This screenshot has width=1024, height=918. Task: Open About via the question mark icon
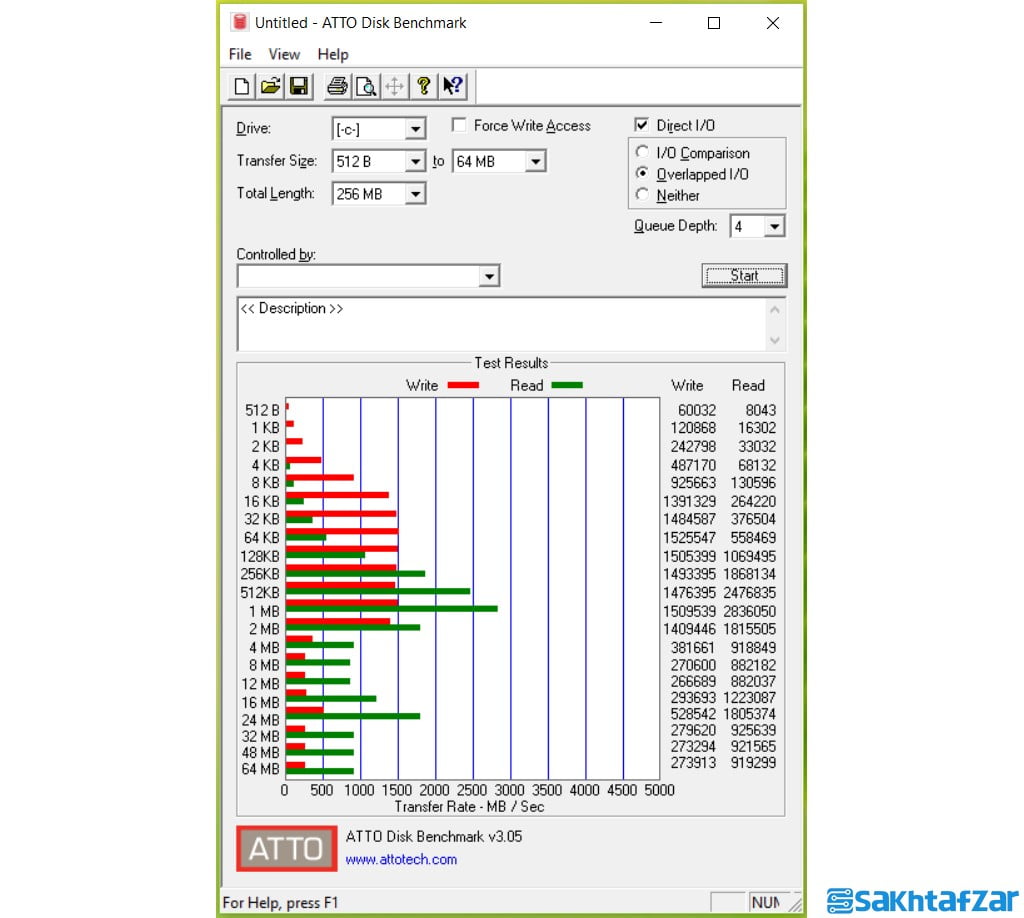[x=423, y=86]
